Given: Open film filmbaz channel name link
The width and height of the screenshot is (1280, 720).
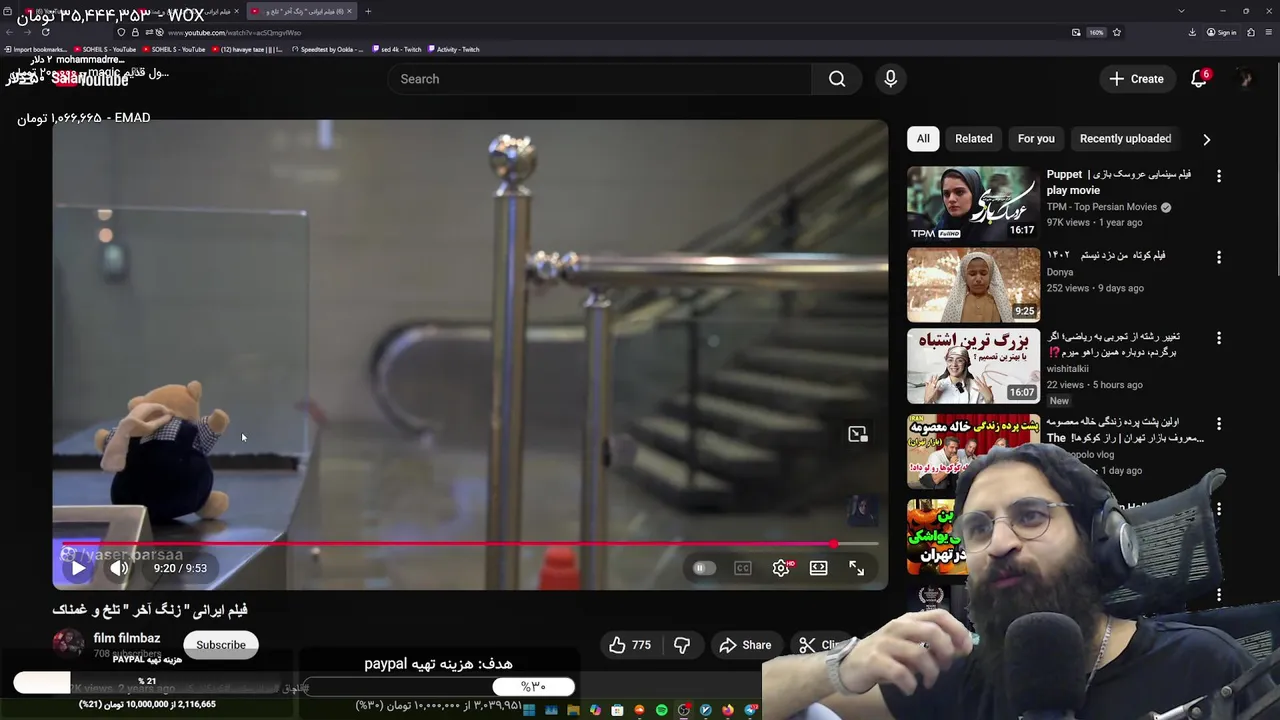Looking at the screenshot, I should [x=127, y=638].
